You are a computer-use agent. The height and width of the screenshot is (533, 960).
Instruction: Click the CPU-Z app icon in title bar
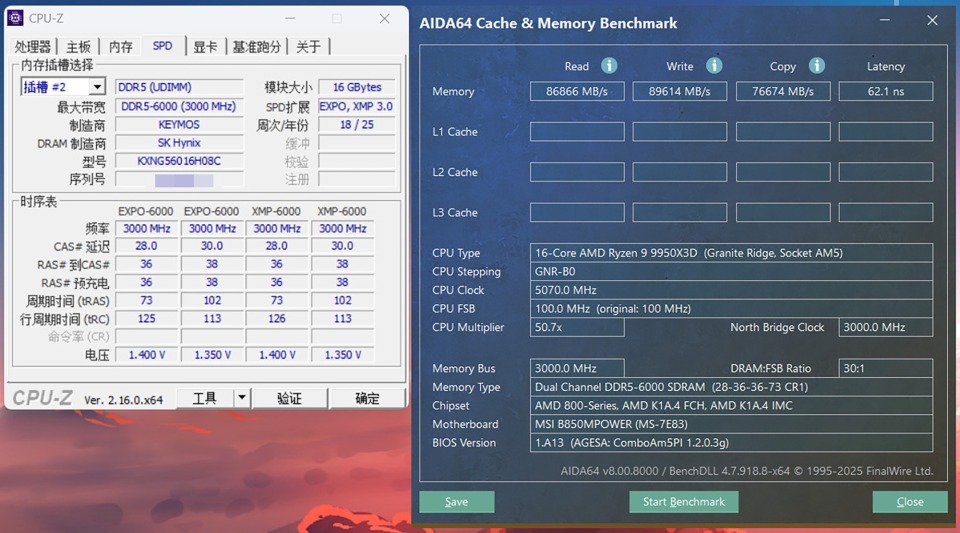15,18
